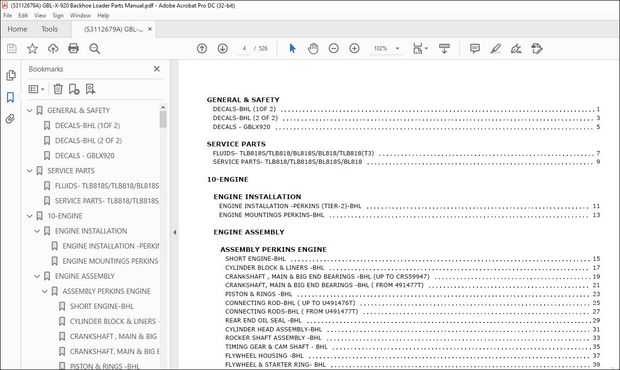Close the Bookmarks panel

157,69
